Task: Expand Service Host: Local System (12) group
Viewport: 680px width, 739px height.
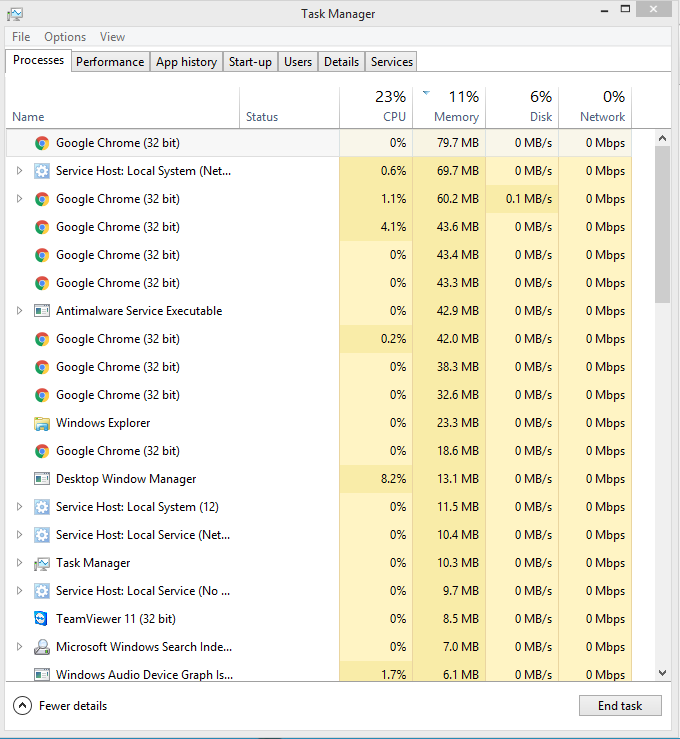Action: pos(19,507)
